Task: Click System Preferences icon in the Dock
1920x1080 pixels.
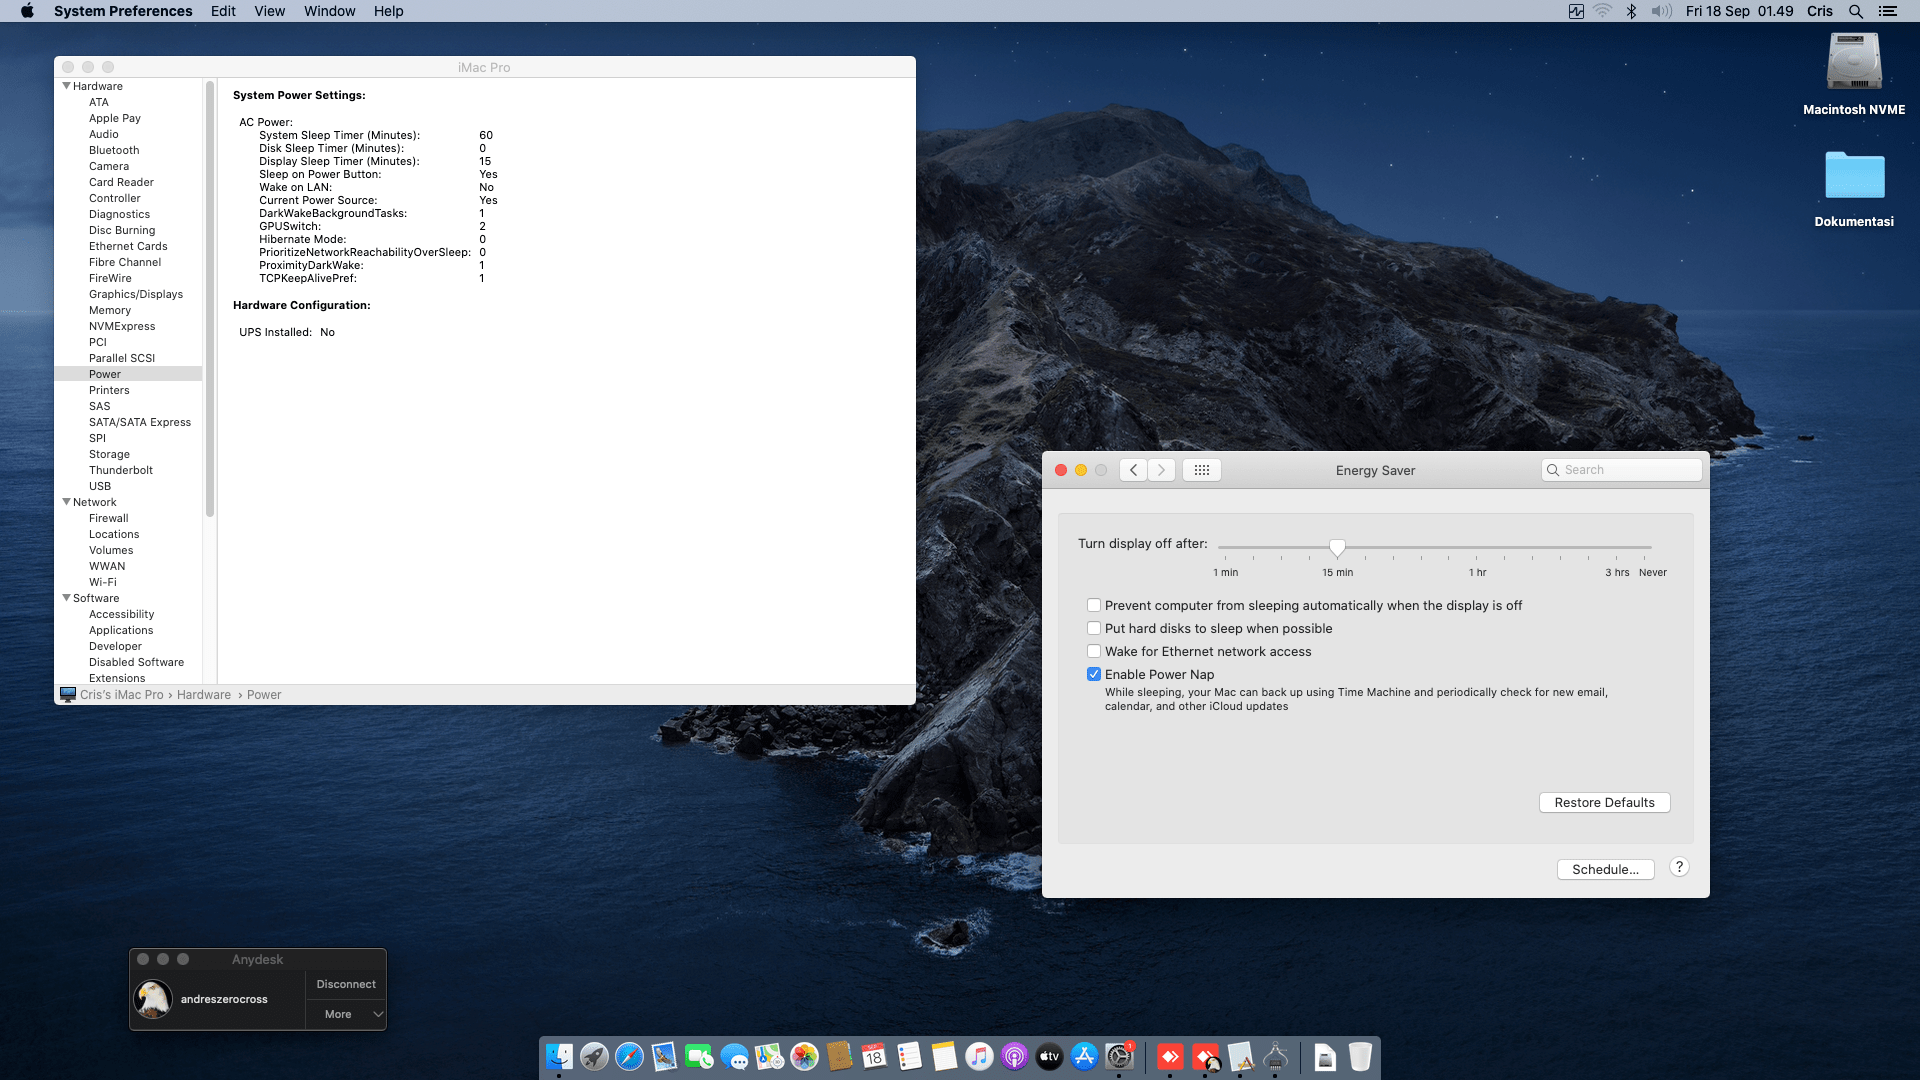Action: coord(1119,1056)
